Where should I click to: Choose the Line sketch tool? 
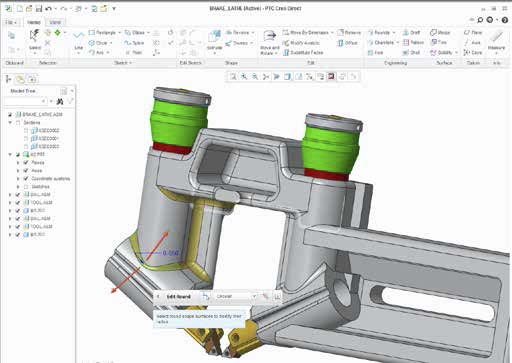pyautogui.click(x=79, y=41)
